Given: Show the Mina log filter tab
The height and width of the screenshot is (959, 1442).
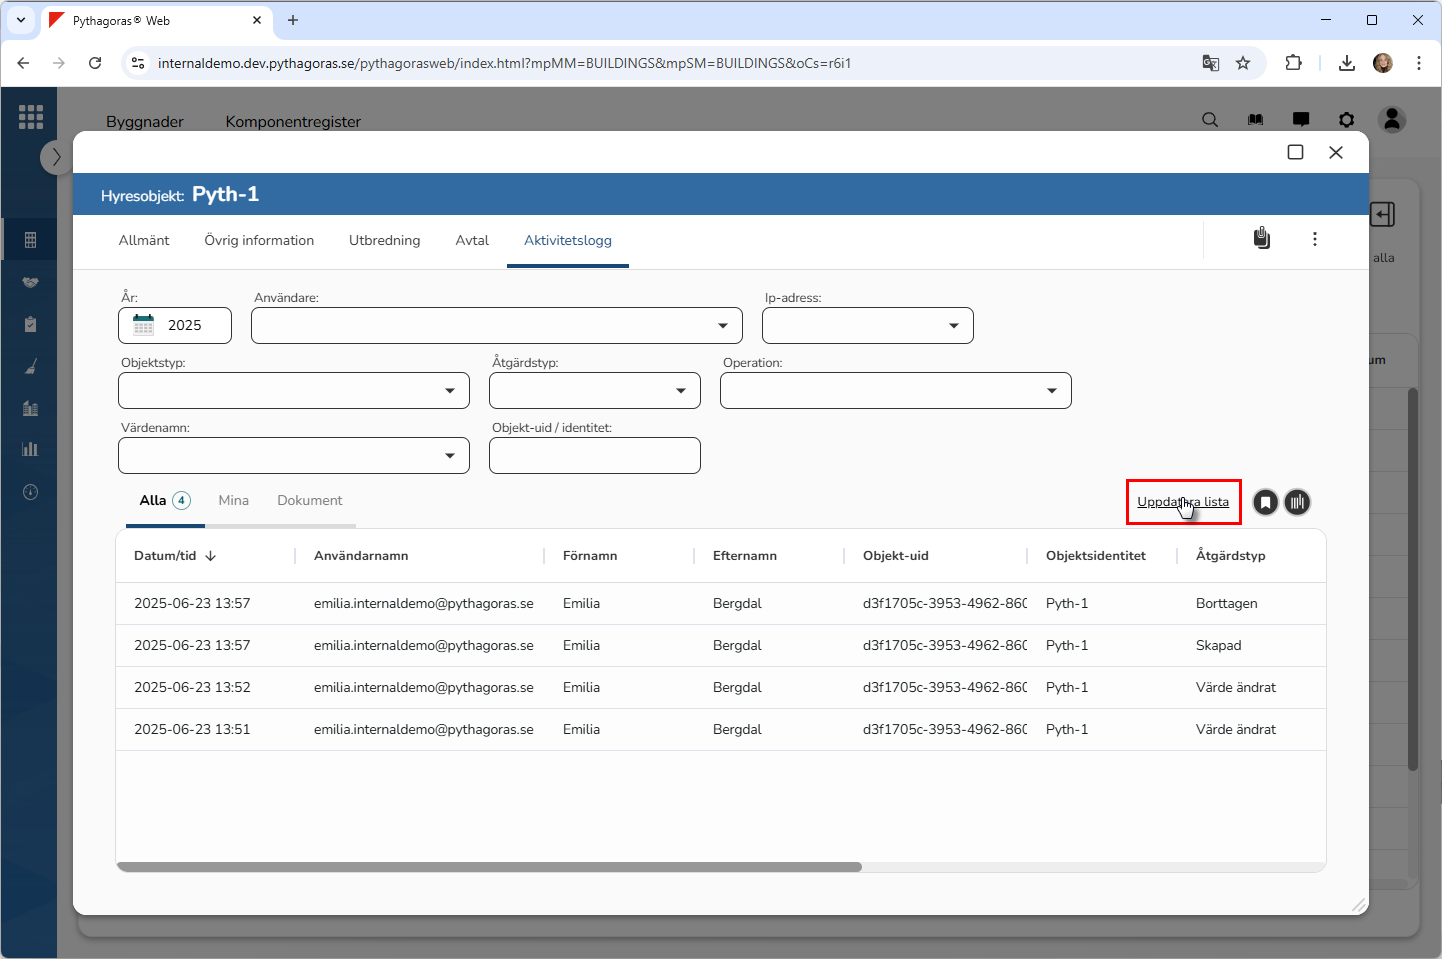Looking at the screenshot, I should [233, 500].
